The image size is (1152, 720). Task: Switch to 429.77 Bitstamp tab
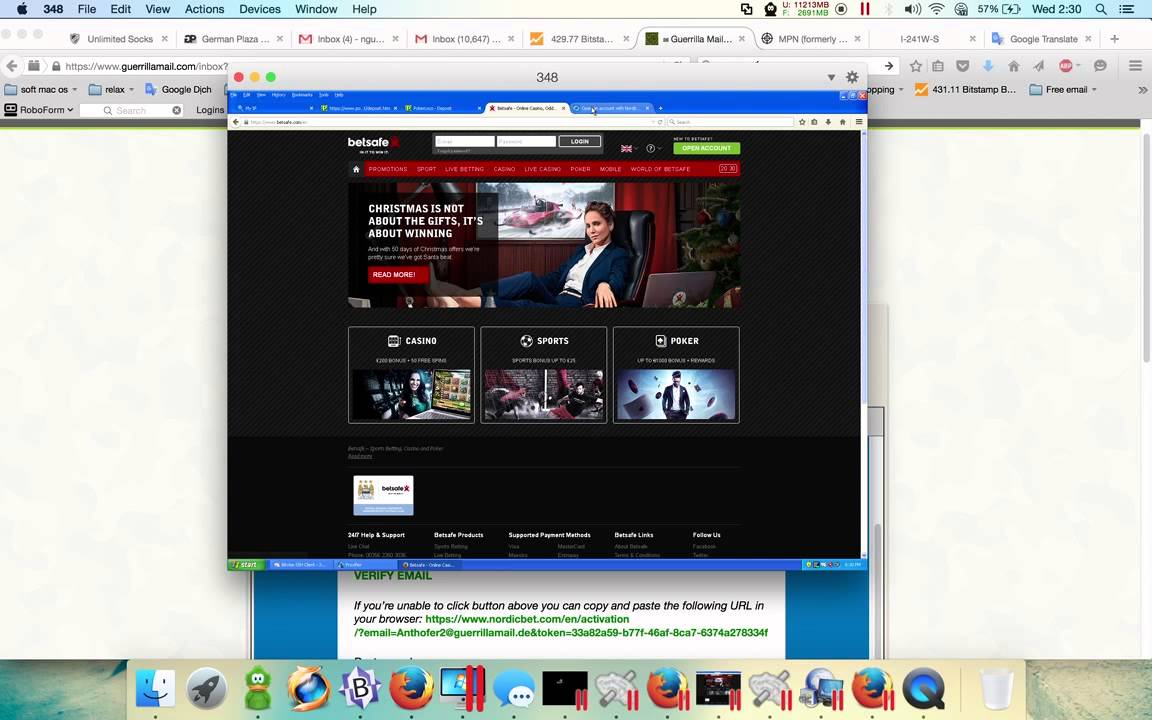(x=580, y=39)
